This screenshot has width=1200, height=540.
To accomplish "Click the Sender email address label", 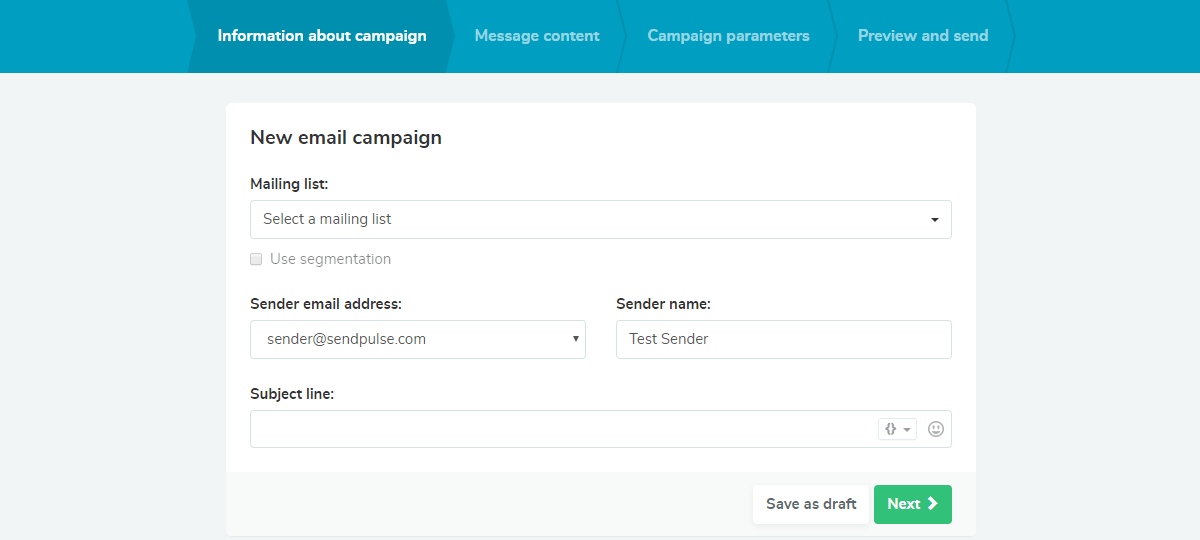I will [326, 304].
